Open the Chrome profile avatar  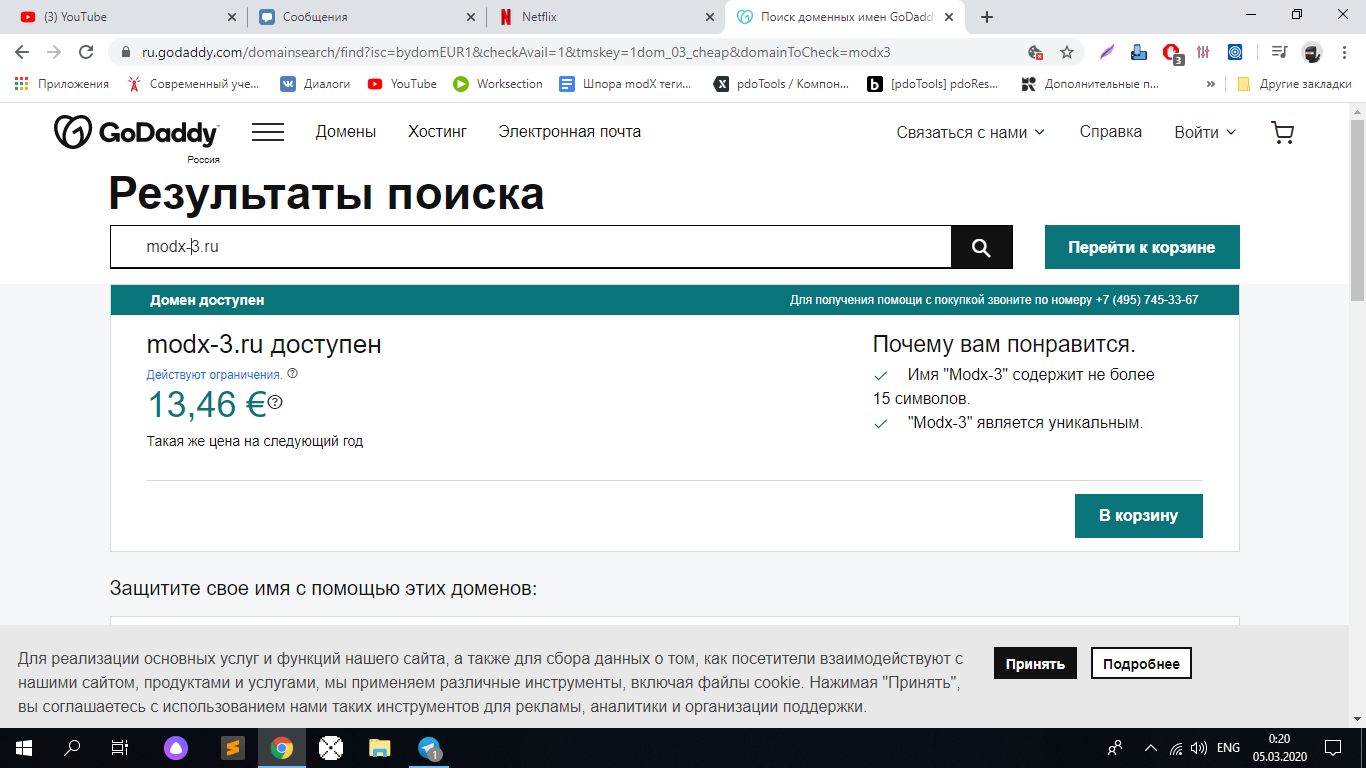[x=1312, y=52]
